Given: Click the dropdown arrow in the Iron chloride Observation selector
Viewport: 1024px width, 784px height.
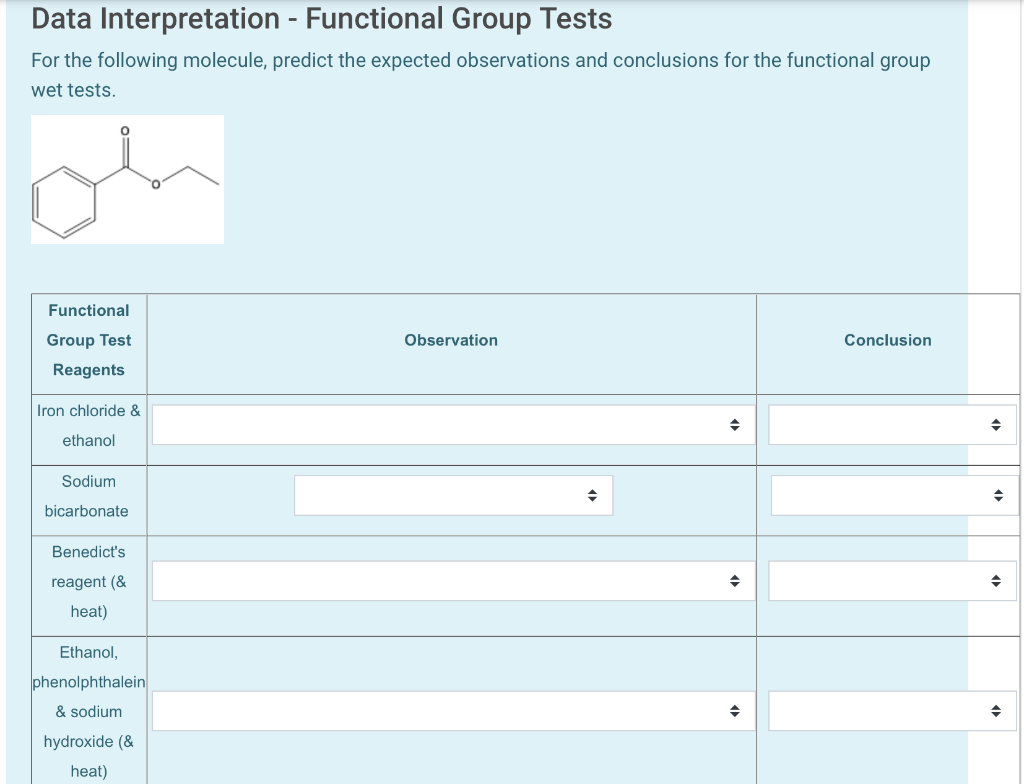Looking at the screenshot, I should coord(734,424).
